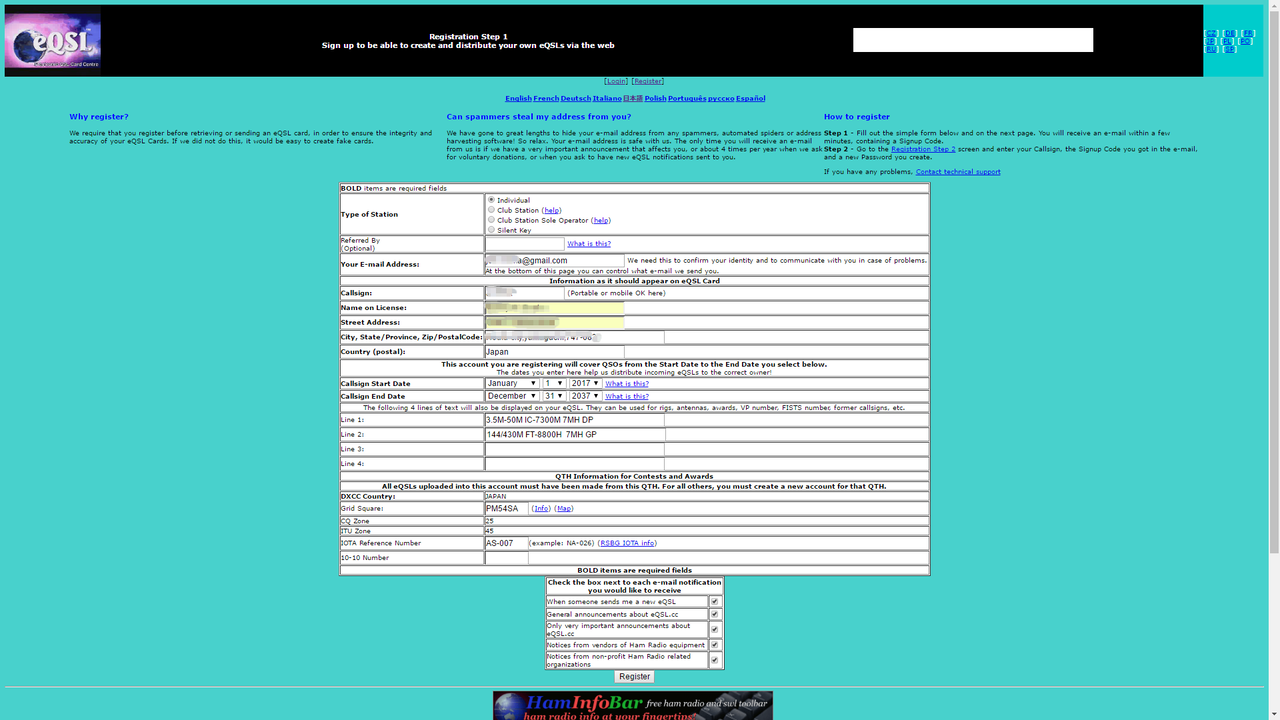The image size is (1280, 720).
Task: Open the Callsign Start Date year dropdown
Action: click(x=585, y=383)
